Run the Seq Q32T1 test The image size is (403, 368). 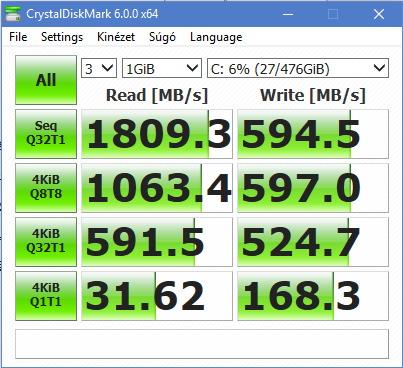46,134
